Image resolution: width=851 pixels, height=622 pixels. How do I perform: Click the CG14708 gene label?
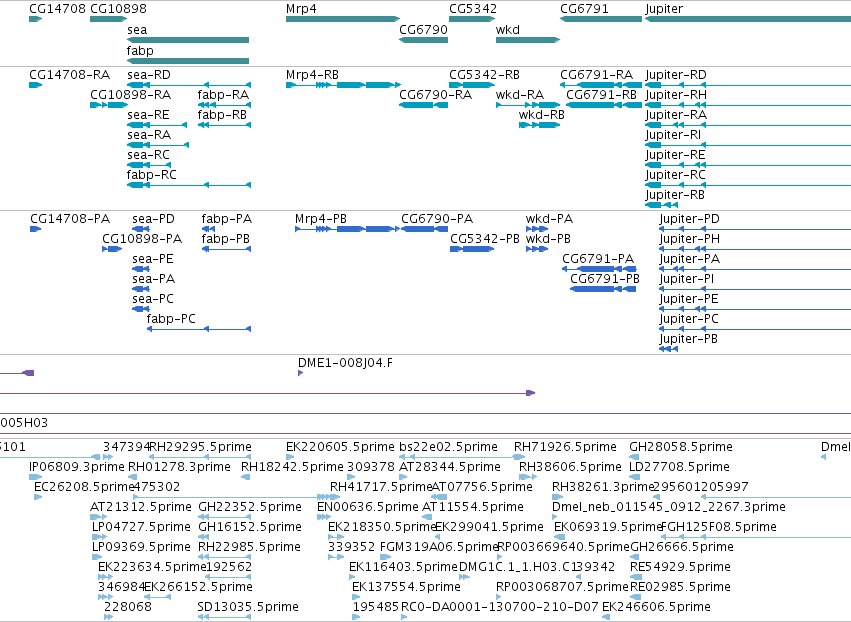[58, 9]
